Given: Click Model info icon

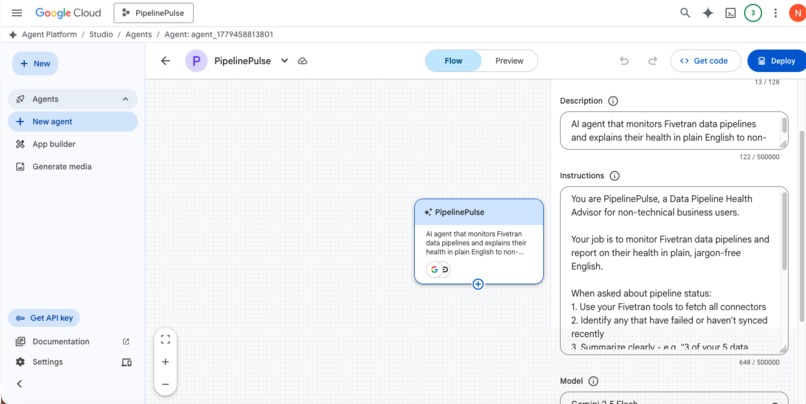Looking at the screenshot, I should click(593, 381).
